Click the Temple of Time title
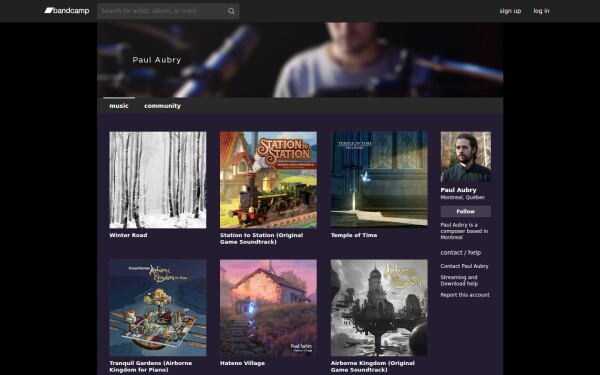Viewport: 600px width, 375px height. (354, 235)
